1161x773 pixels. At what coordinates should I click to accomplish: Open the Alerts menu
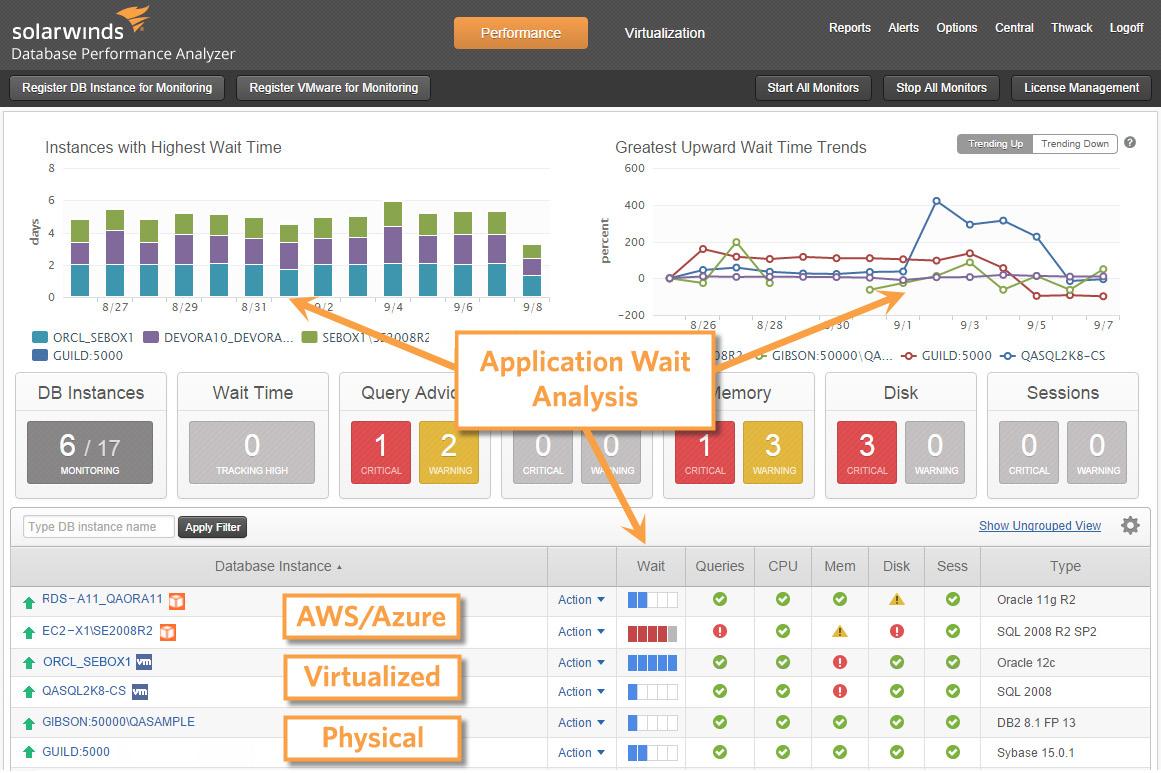903,28
